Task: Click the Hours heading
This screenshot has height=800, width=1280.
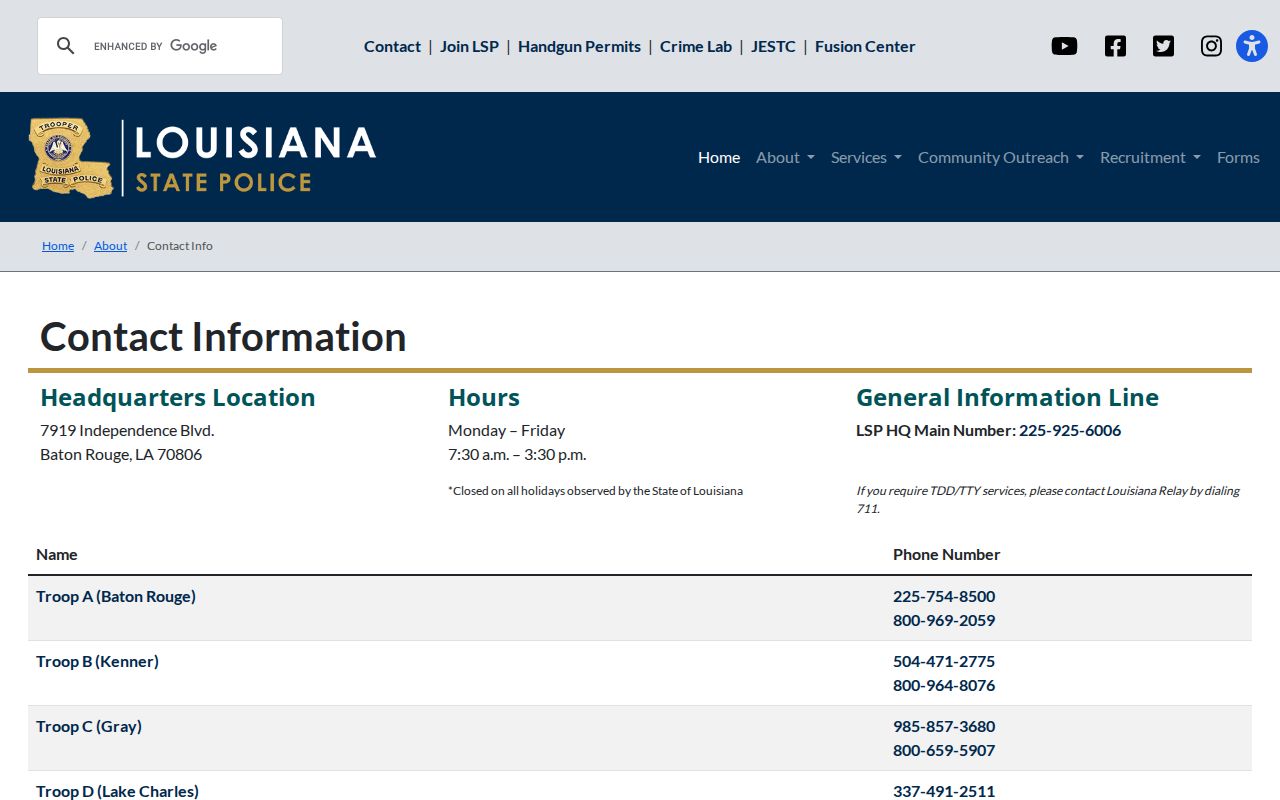Action: 484,398
